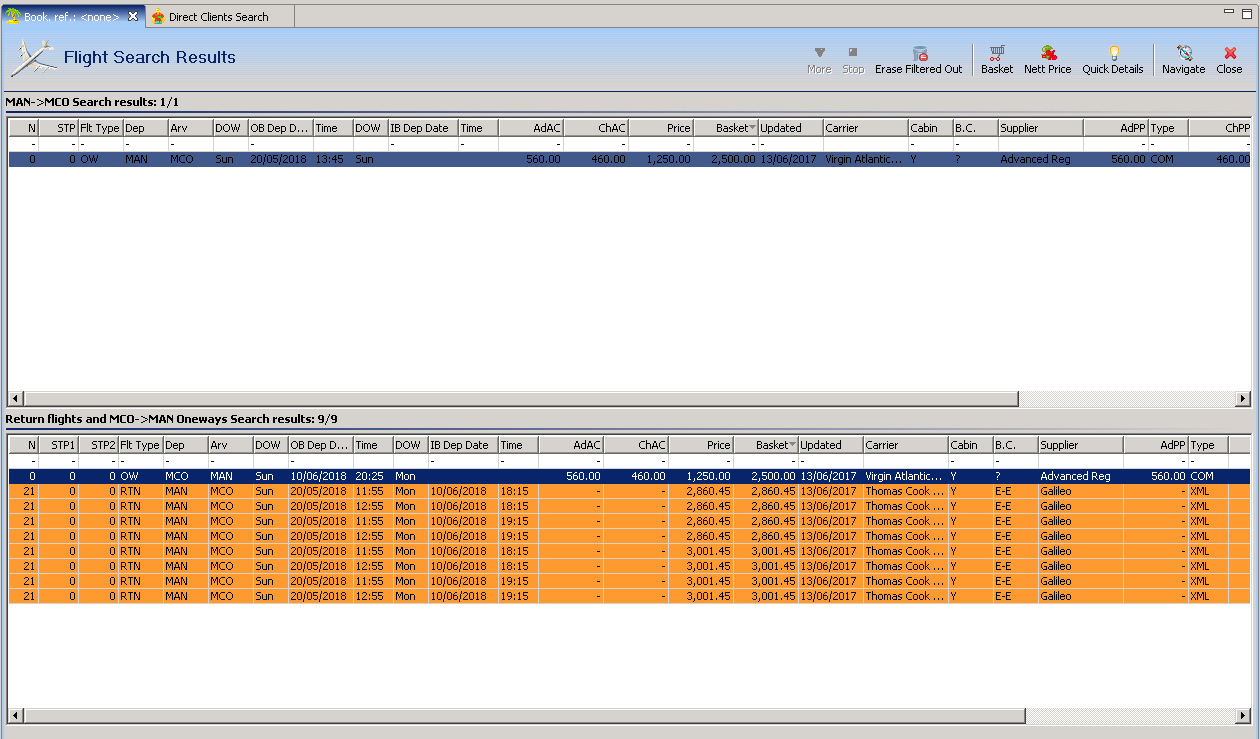Close the Book. ref. tab
This screenshot has height=739, width=1260.
click(x=133, y=16)
